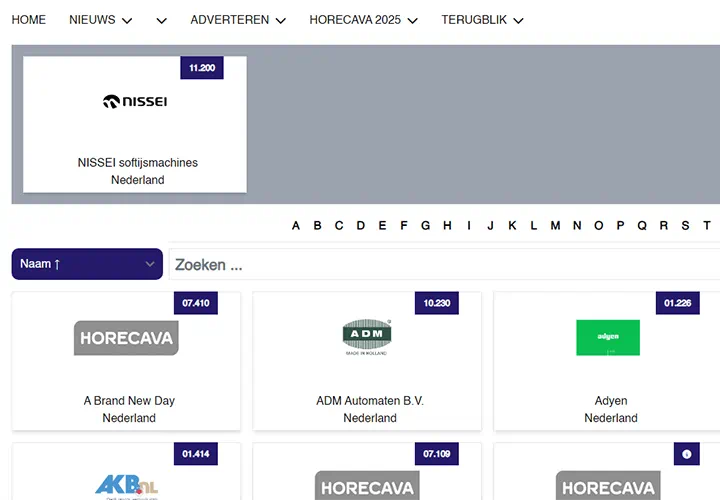This screenshot has height=500, width=720.
Task: Click stand number badge 07.410
Action: [196, 303]
